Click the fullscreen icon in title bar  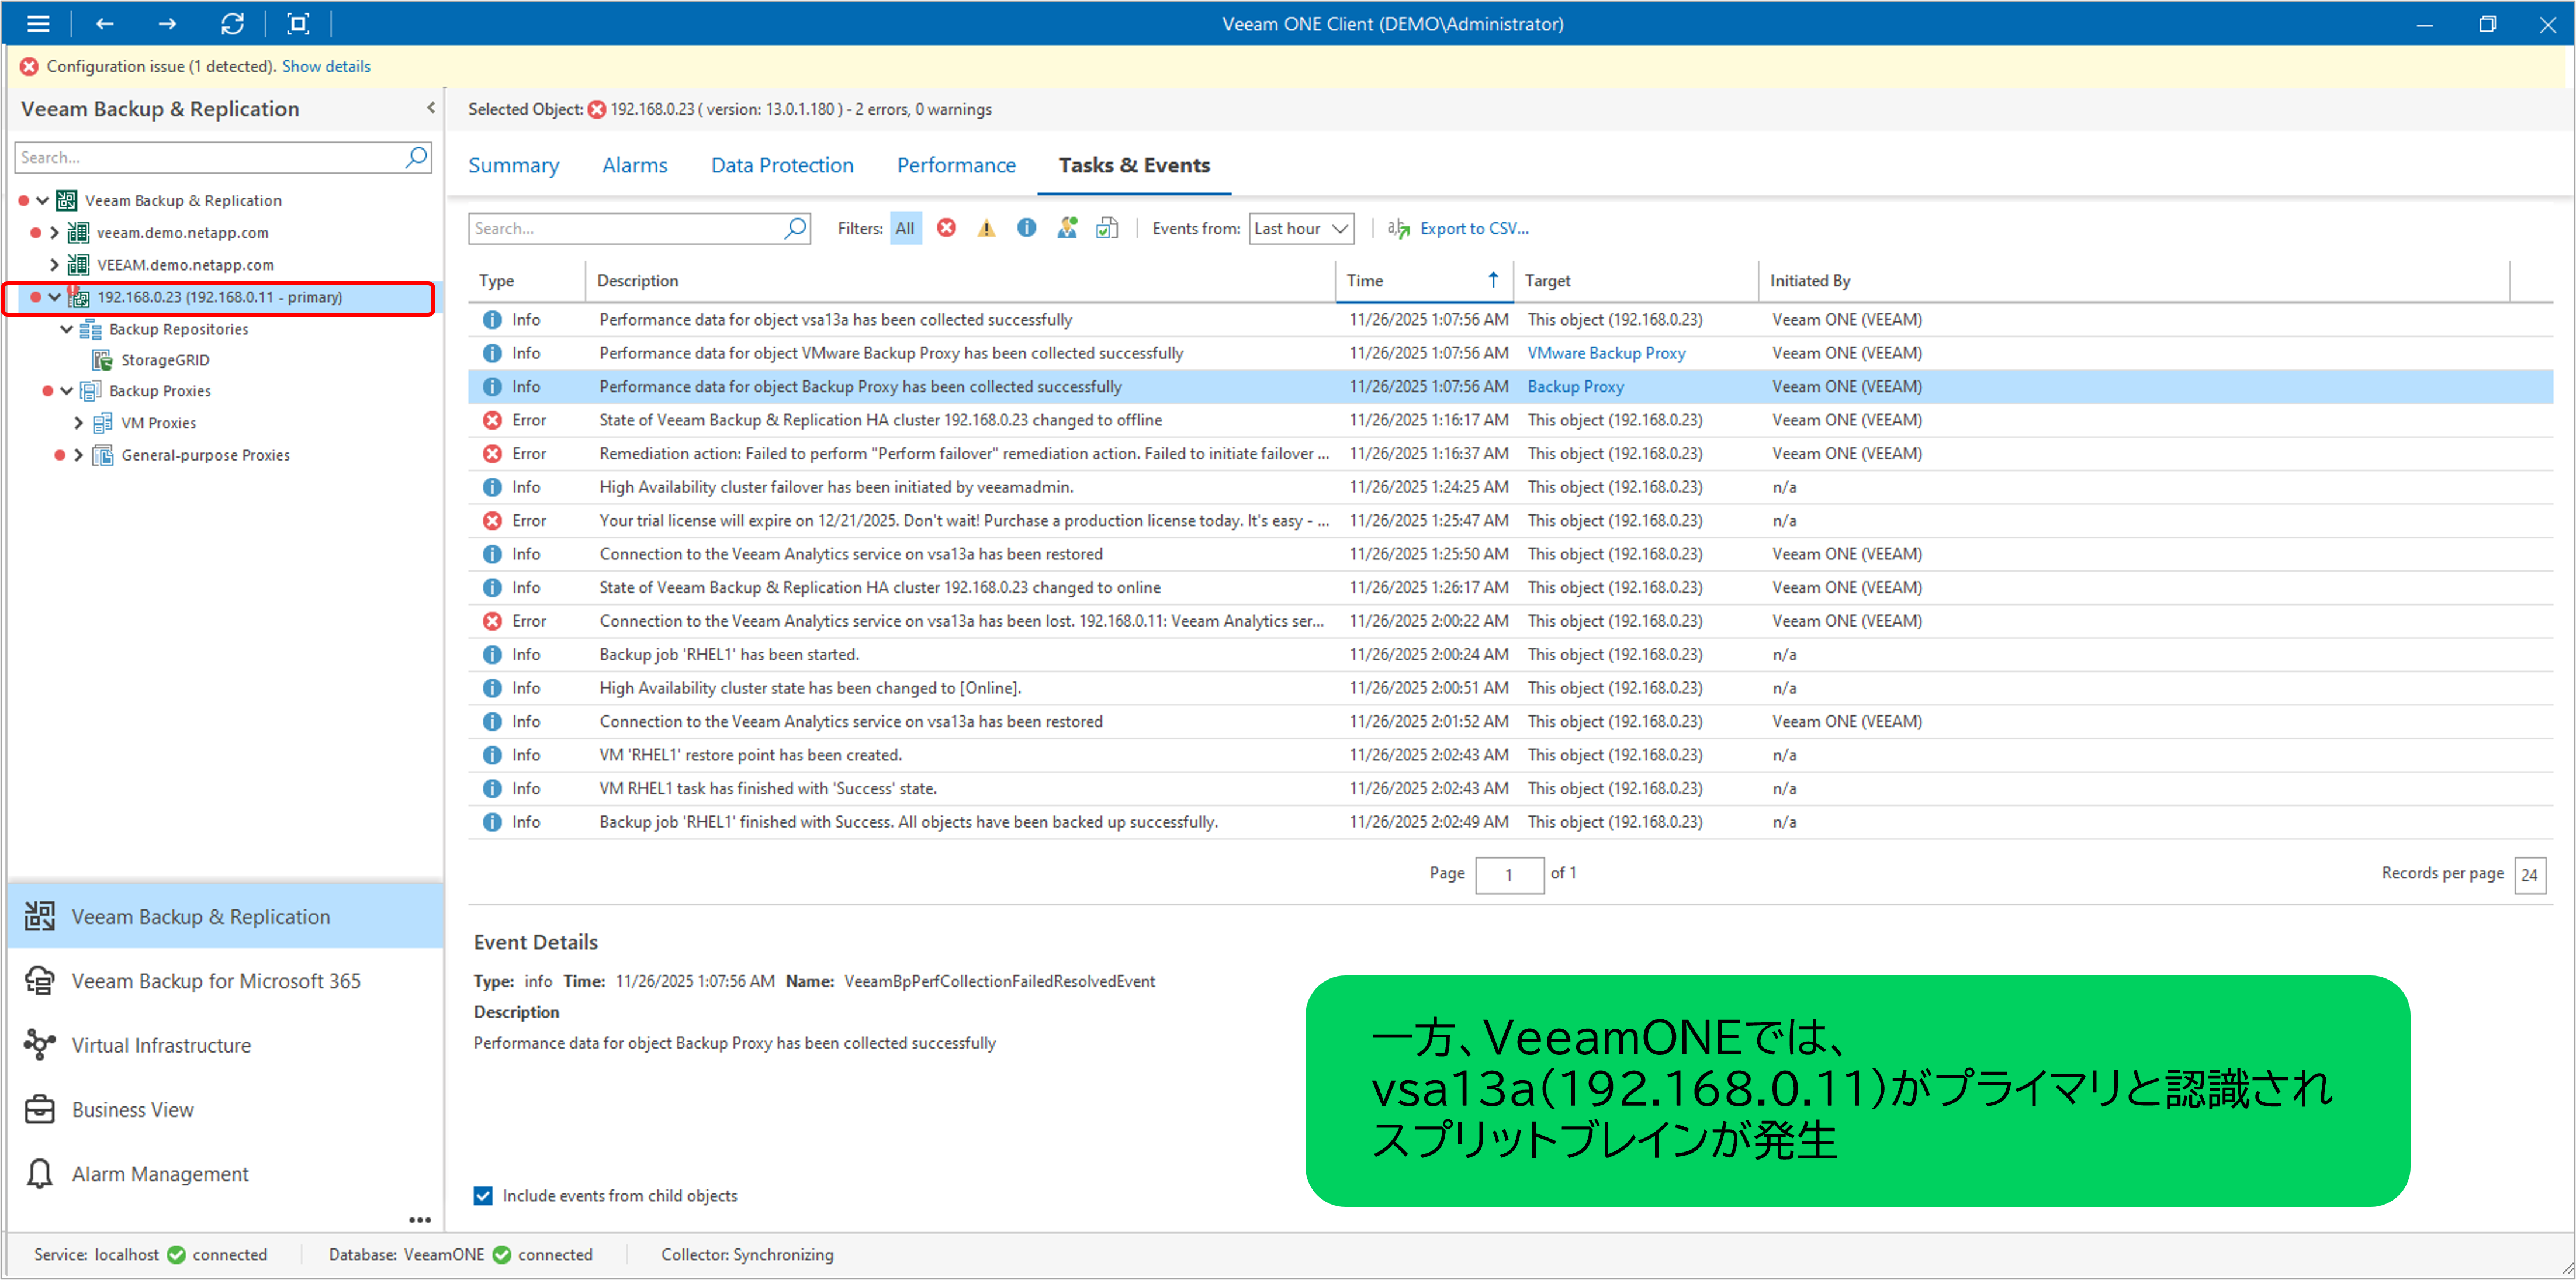298,24
